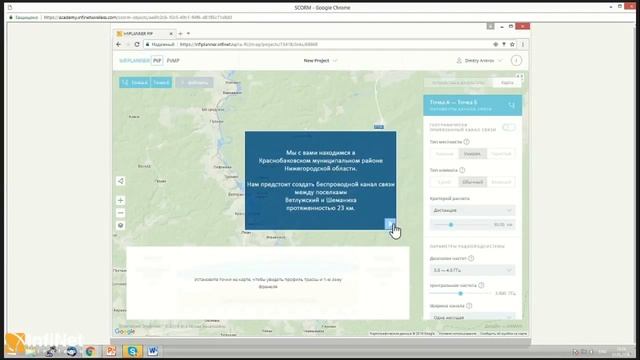Click the Точка Б map button
Screen dimensions: 640x360
click(161, 82)
